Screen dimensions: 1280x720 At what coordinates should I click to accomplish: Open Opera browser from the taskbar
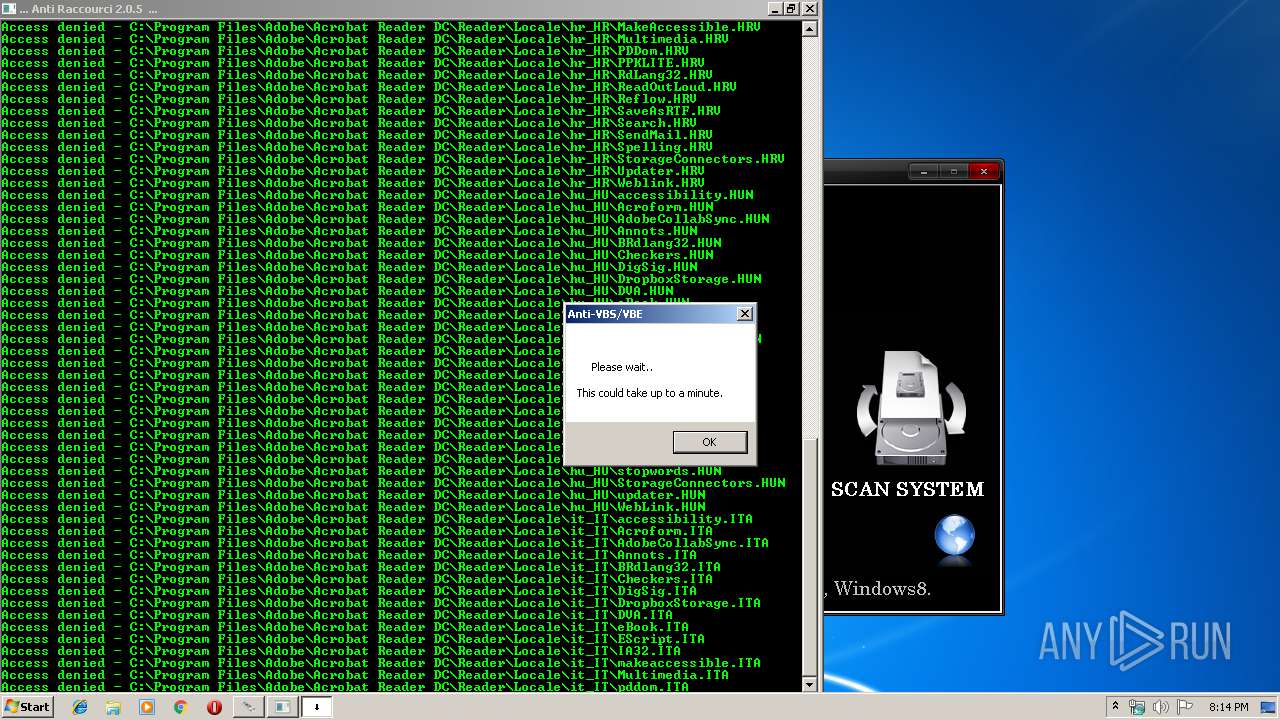(214, 707)
